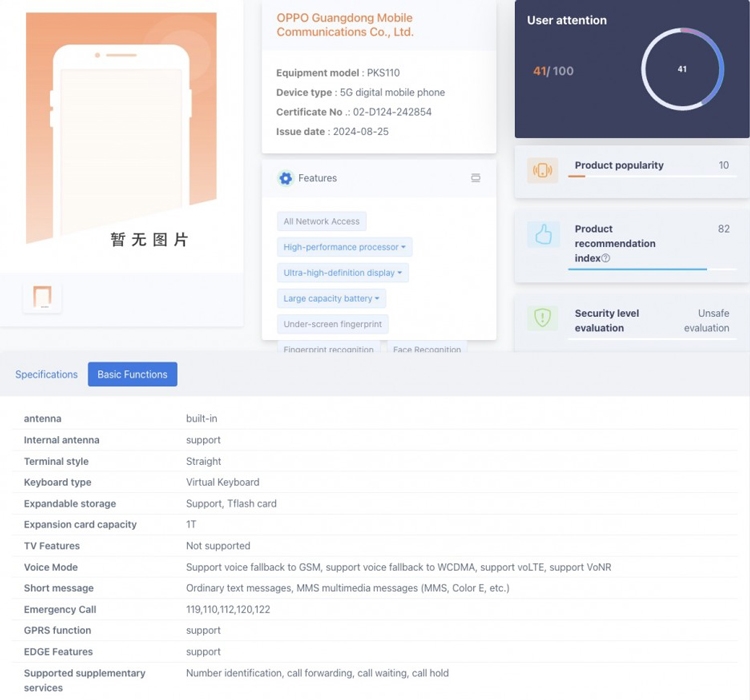Expand Large capacity battery dropdown tag
Image resolution: width=750 pixels, height=700 pixels.
331,299
